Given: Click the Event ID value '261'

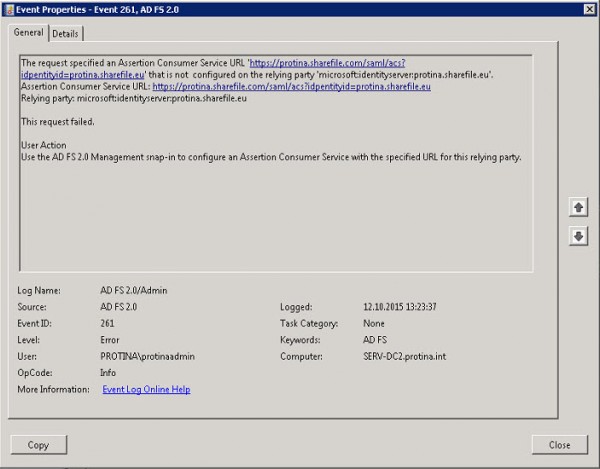Looking at the screenshot, I should tap(107, 323).
